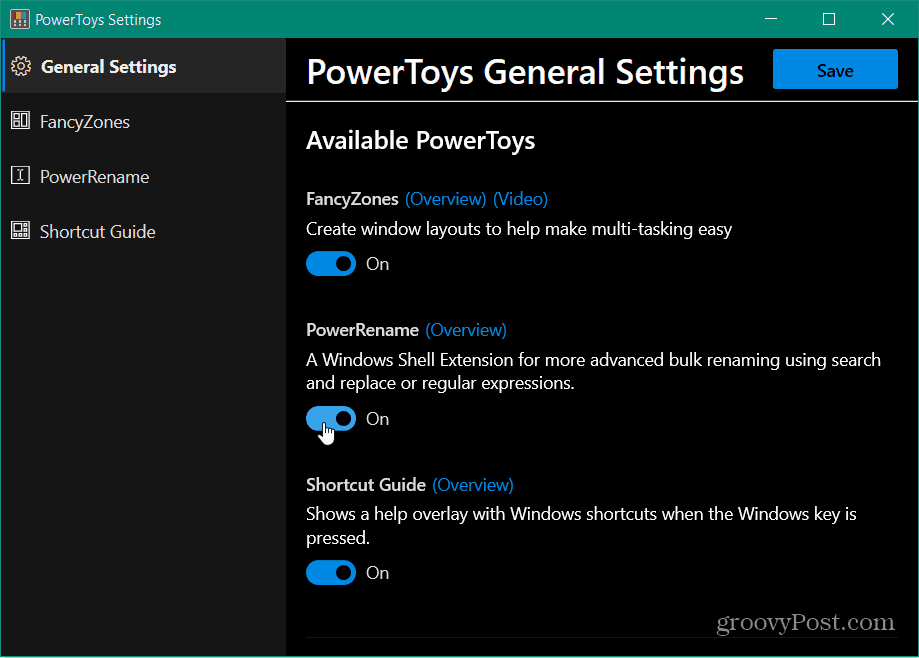Click the FancyZones grid icon in sidebar
The height and width of the screenshot is (658, 919).
[21, 121]
